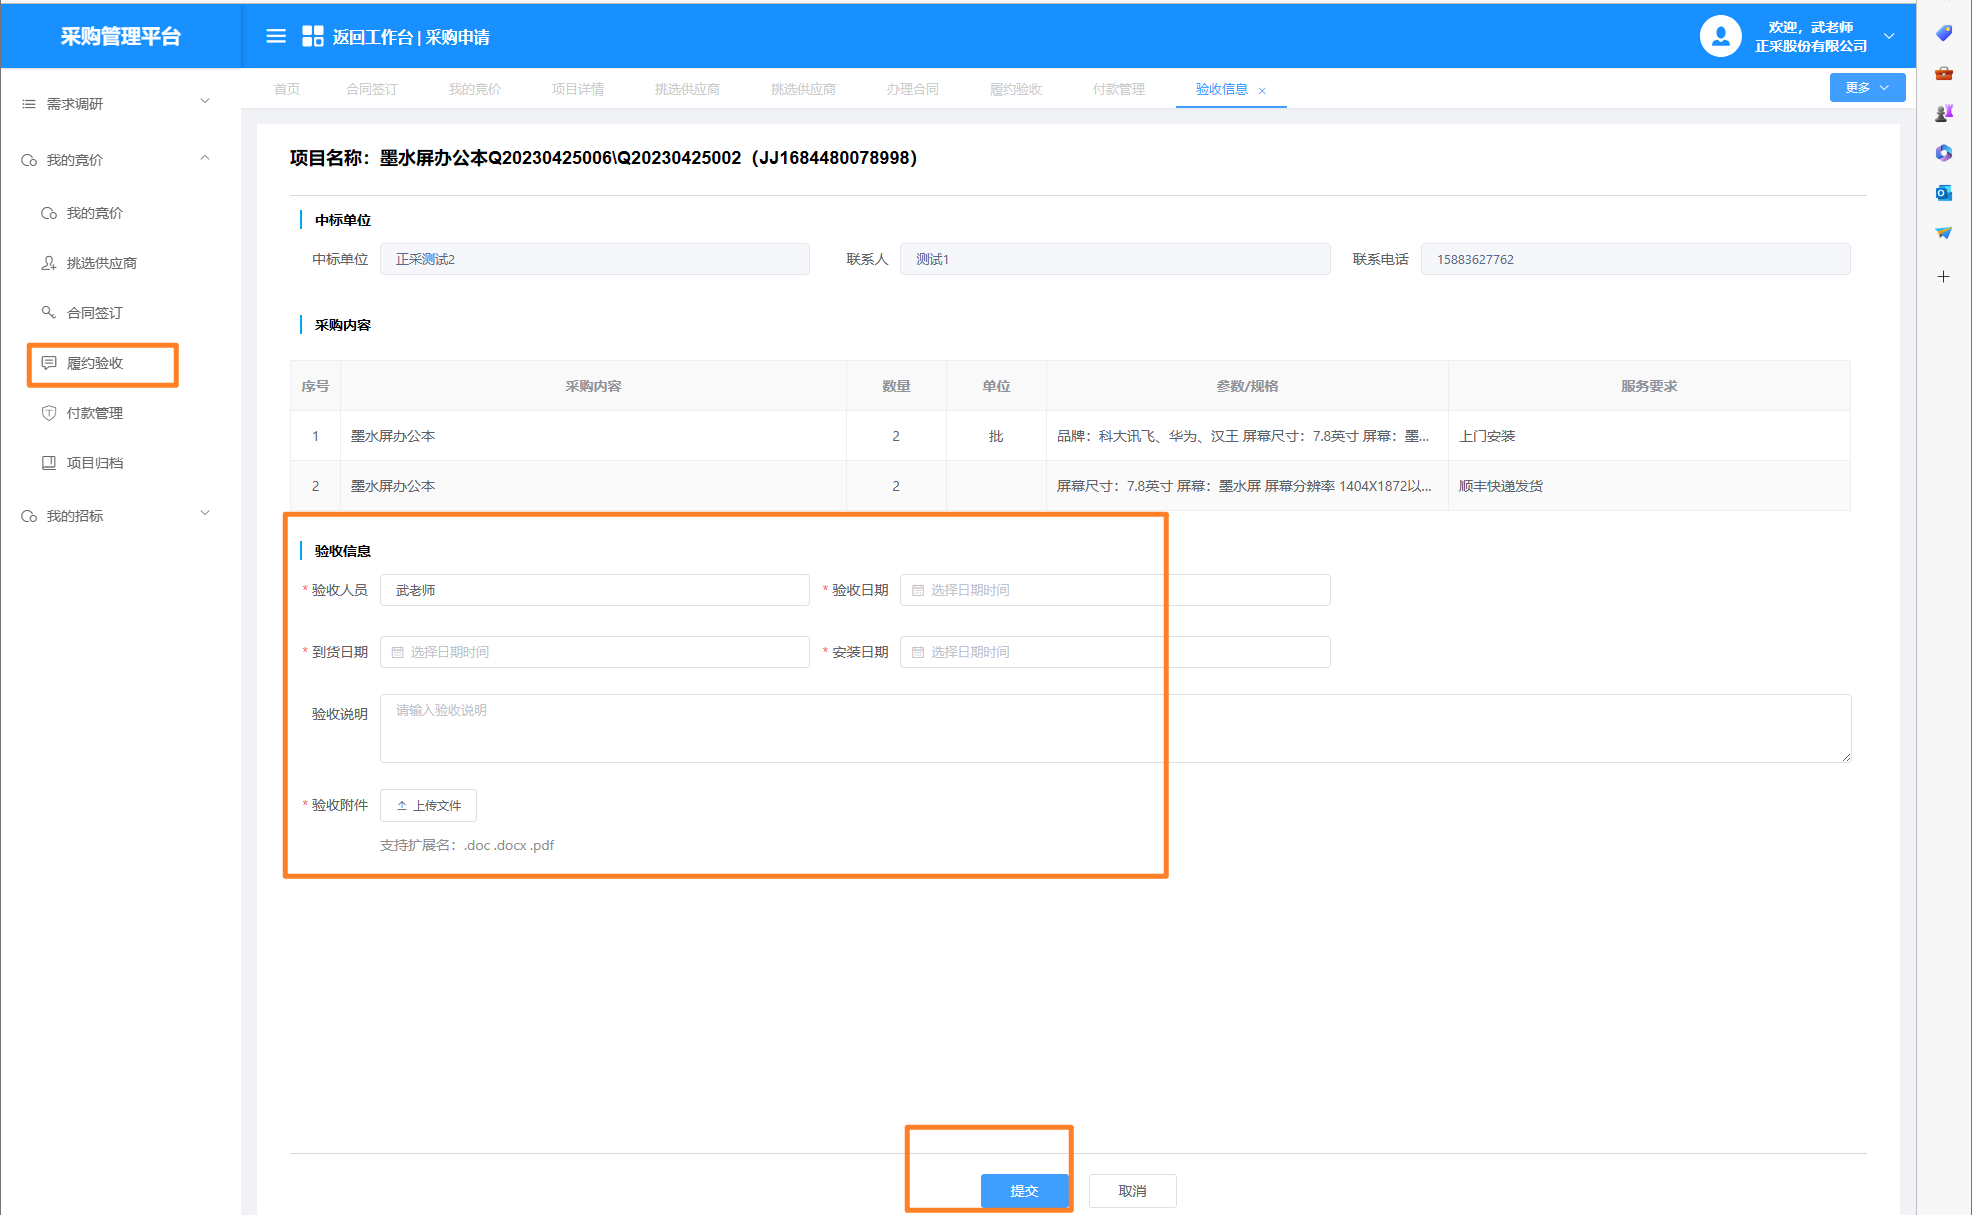The width and height of the screenshot is (1972, 1215).
Task: Click the 提交 button
Action: (1024, 1190)
